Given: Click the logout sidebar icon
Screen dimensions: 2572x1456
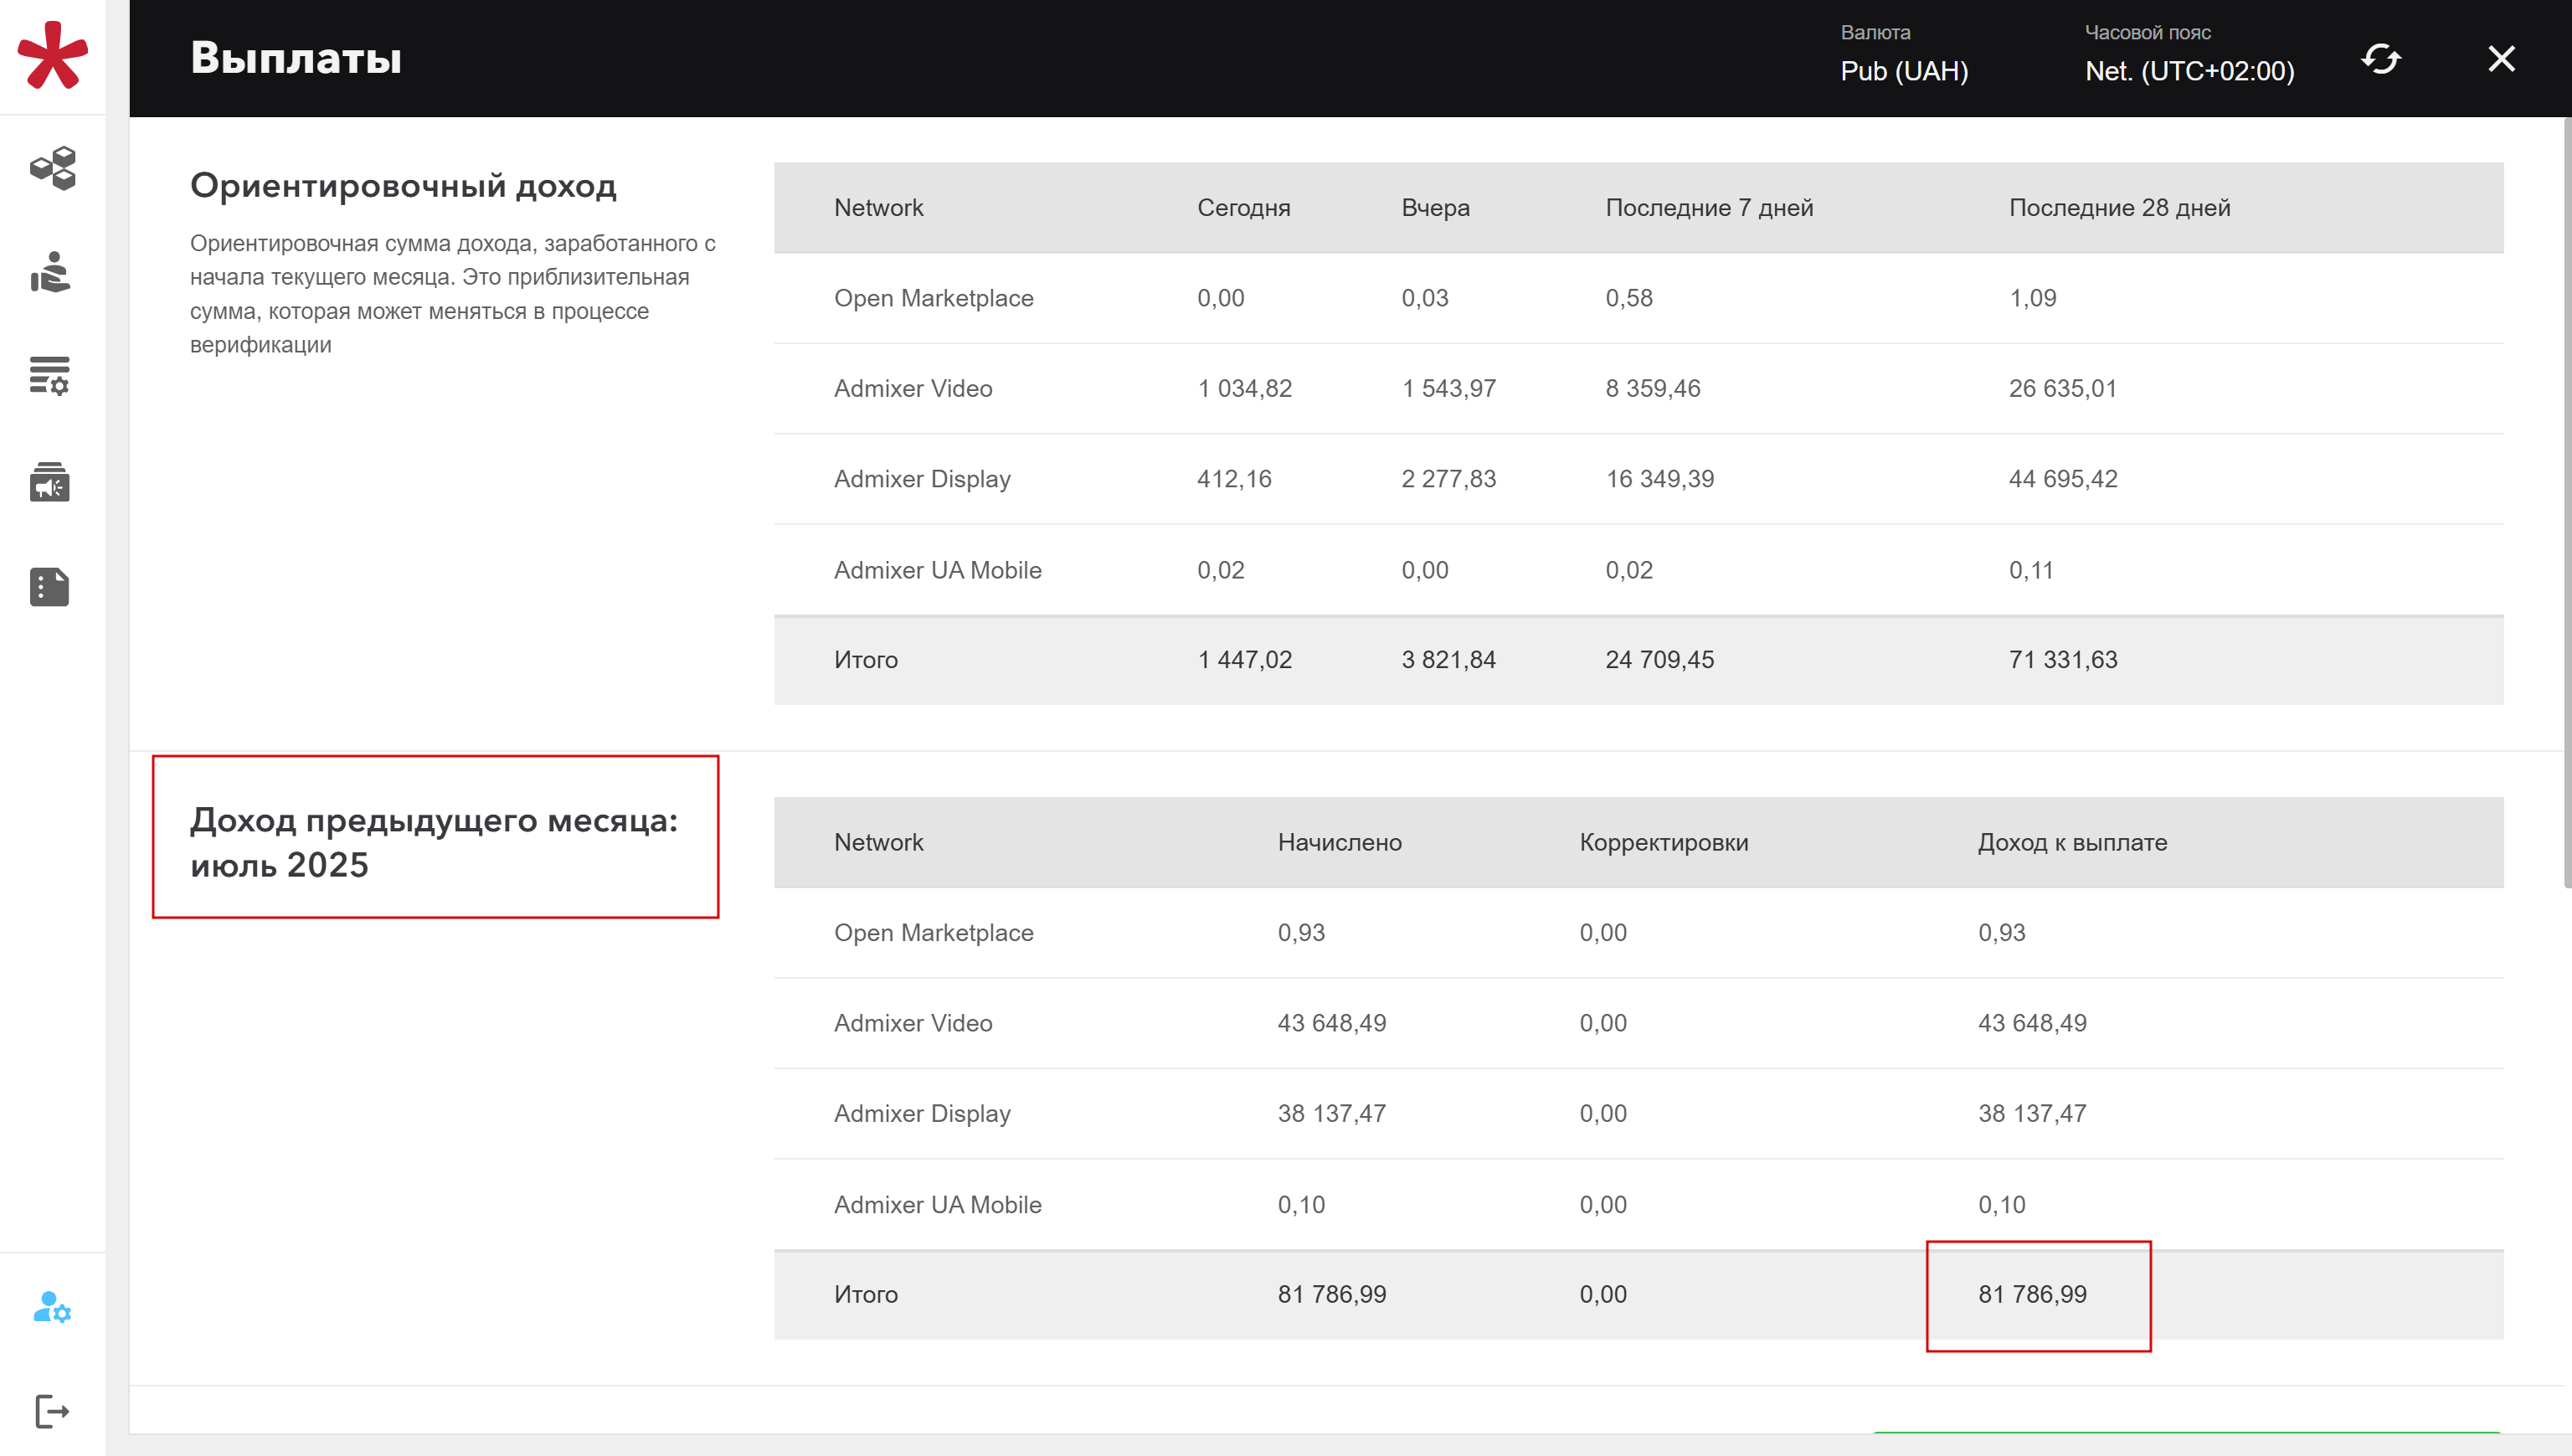Looking at the screenshot, I should pos(52,1411).
